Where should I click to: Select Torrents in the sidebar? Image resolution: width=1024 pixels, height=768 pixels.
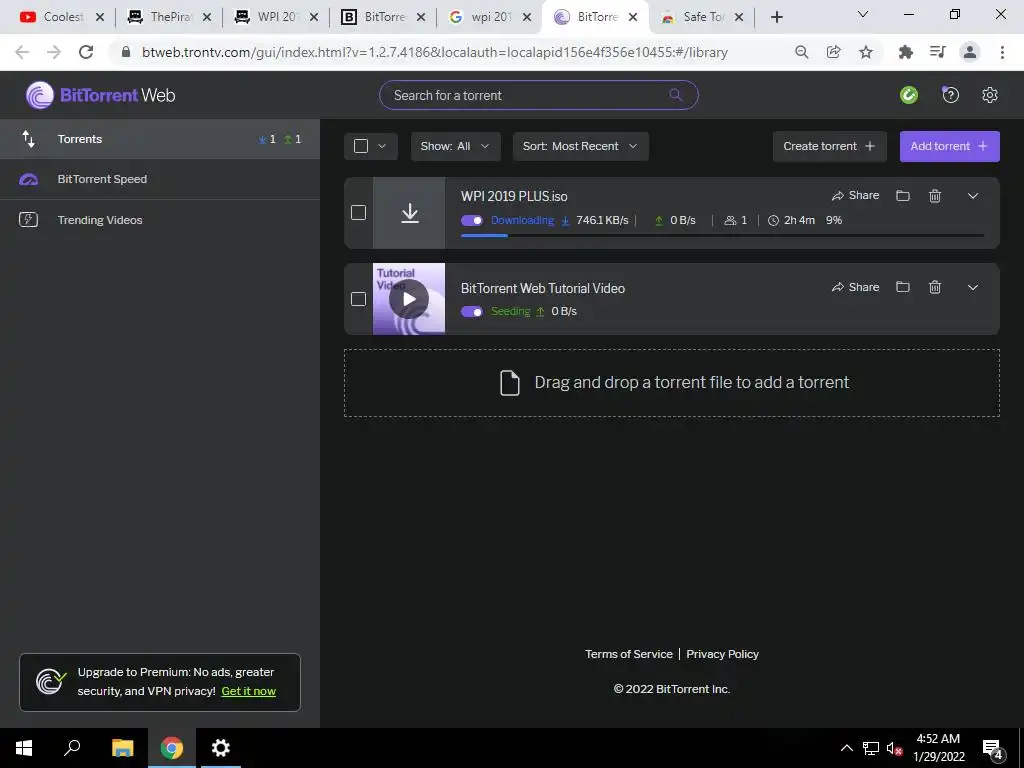[x=160, y=139]
